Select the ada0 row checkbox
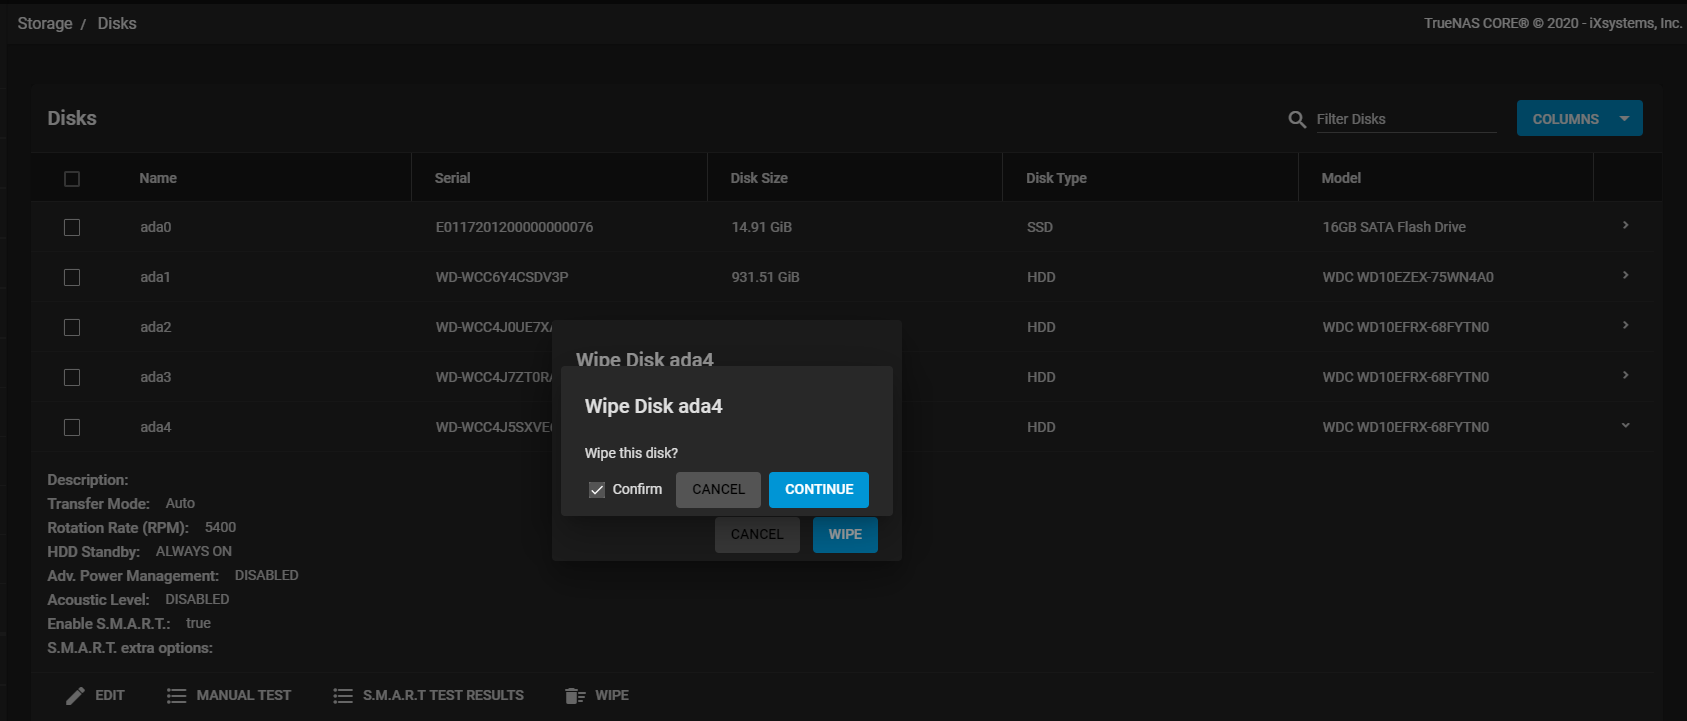The height and width of the screenshot is (721, 1687). [x=72, y=228]
